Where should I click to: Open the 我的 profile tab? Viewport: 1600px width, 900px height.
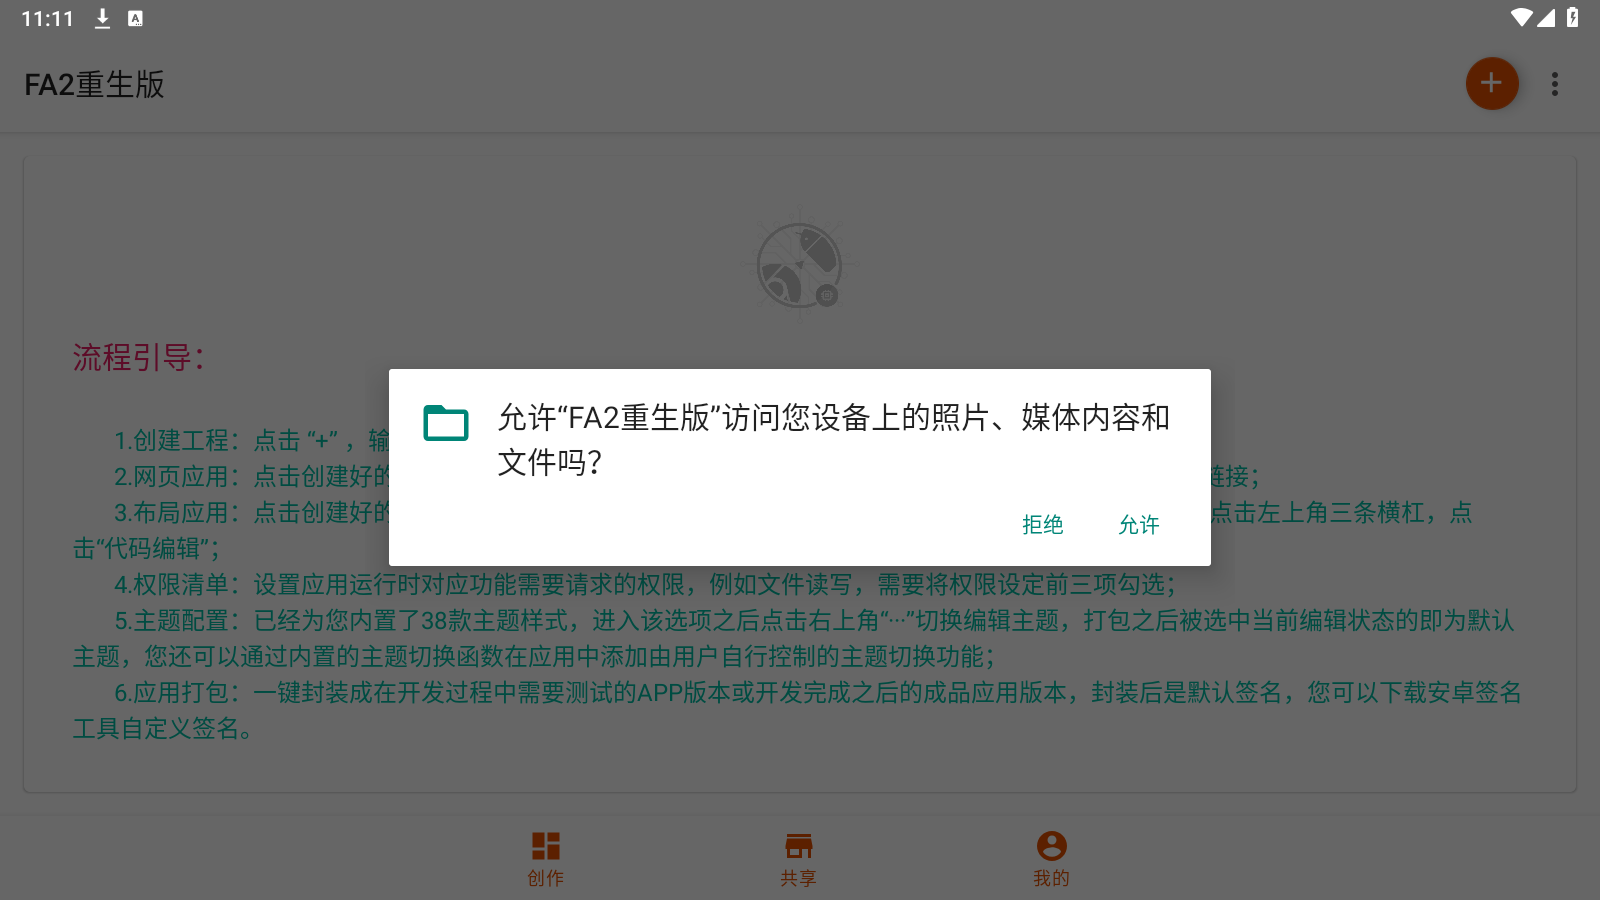(1052, 859)
